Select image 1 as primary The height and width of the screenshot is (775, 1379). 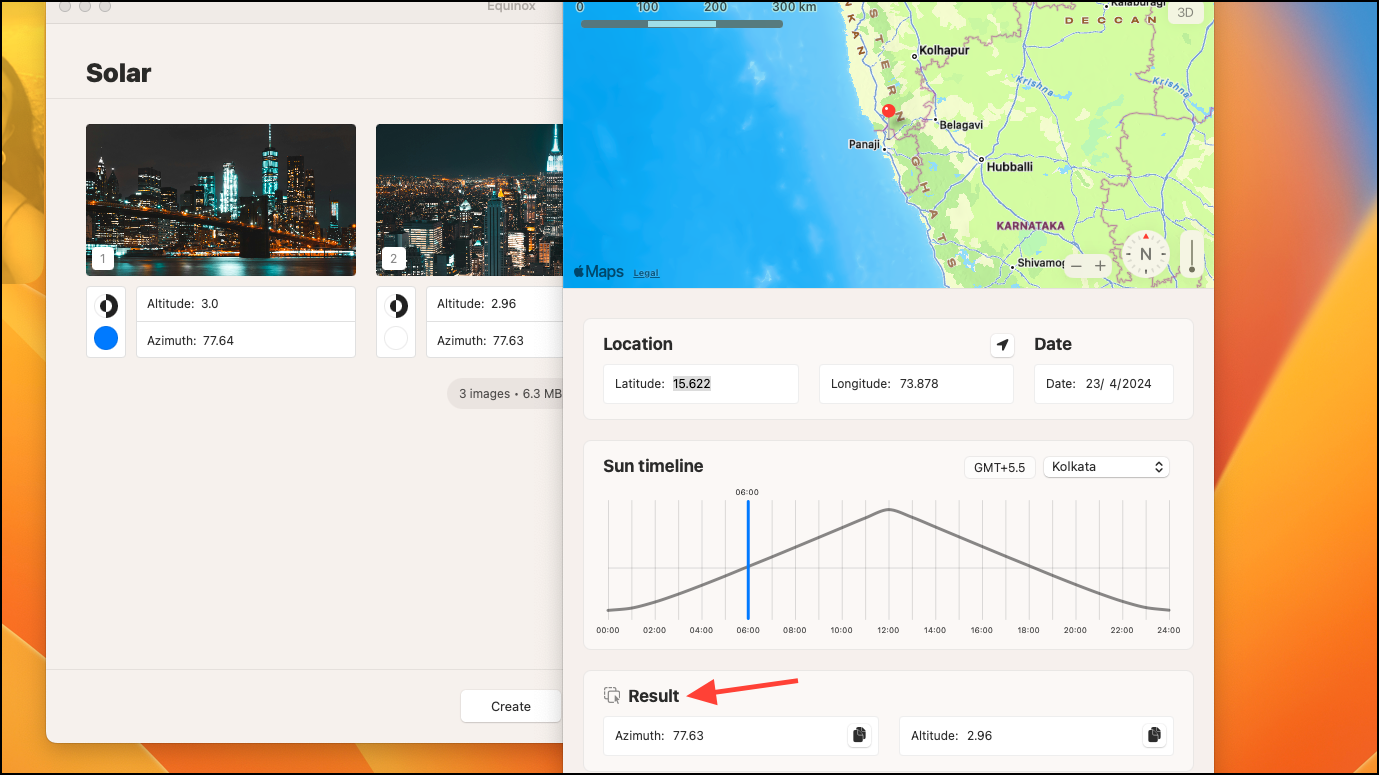pos(106,339)
